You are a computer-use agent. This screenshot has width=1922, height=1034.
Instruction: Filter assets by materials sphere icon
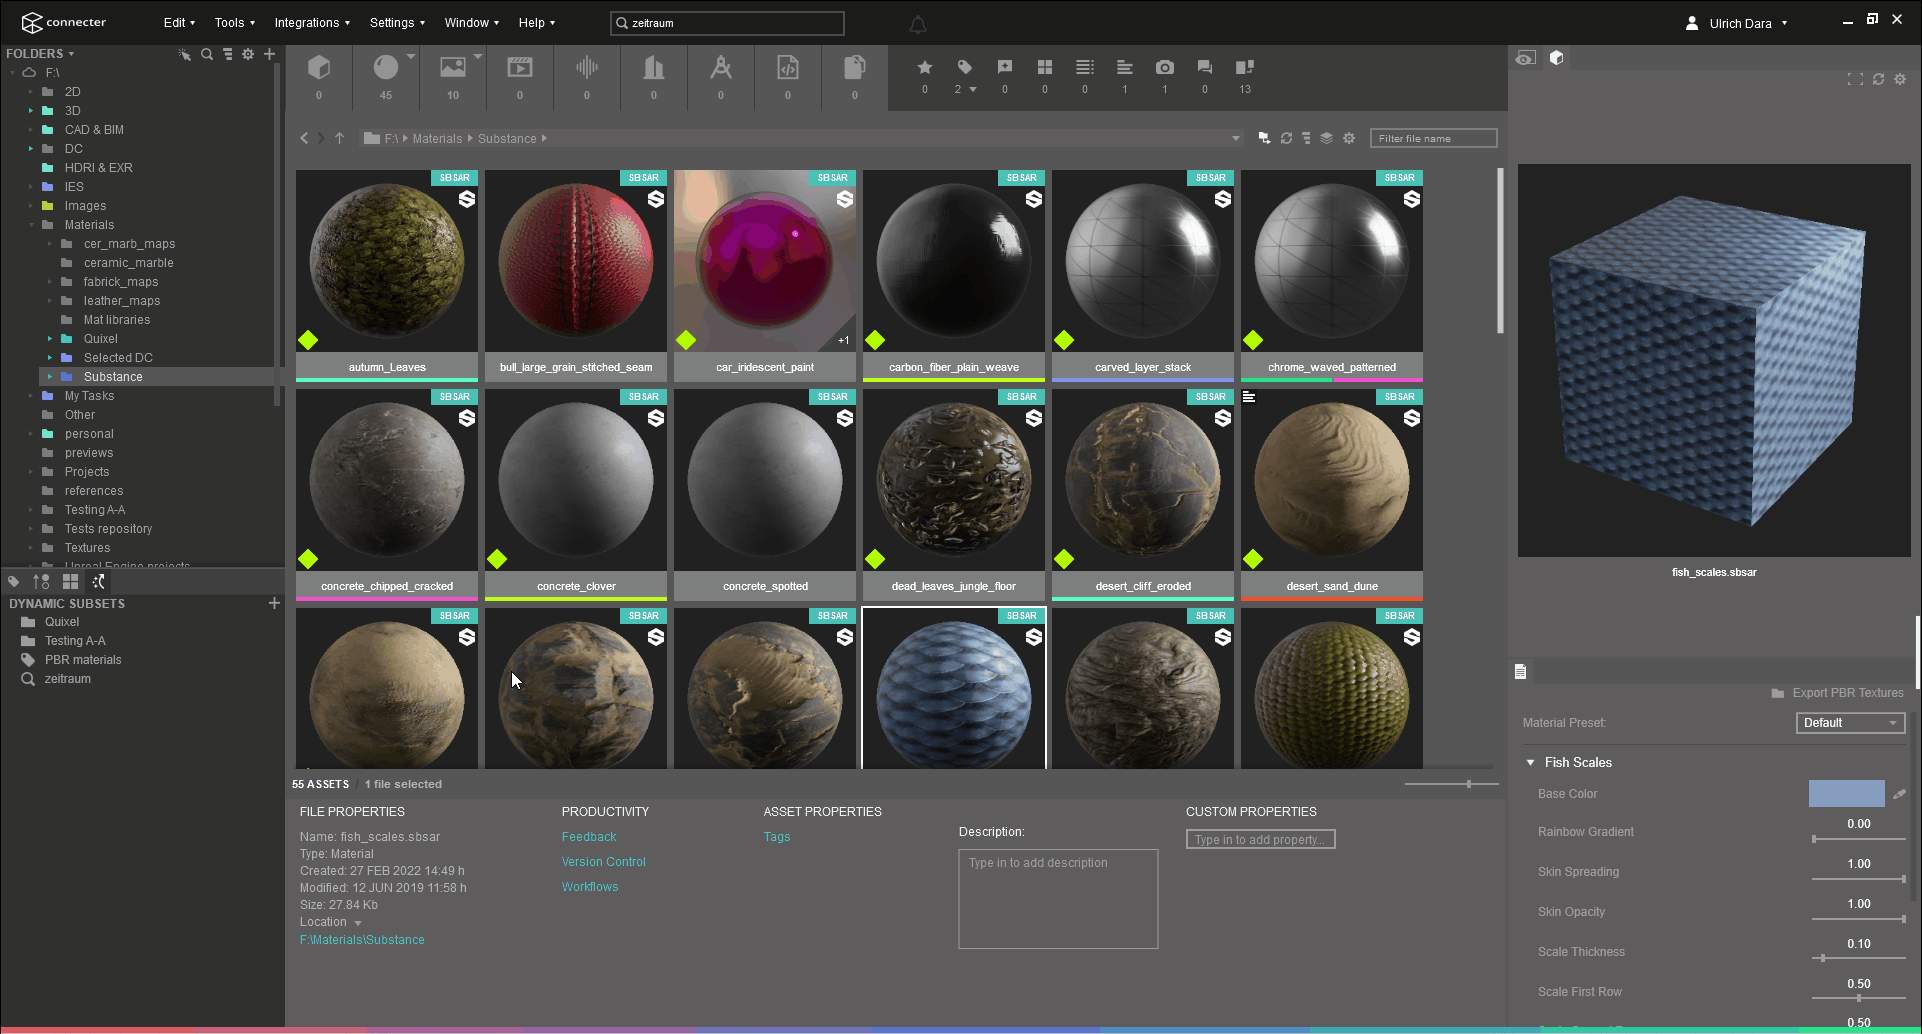click(385, 67)
